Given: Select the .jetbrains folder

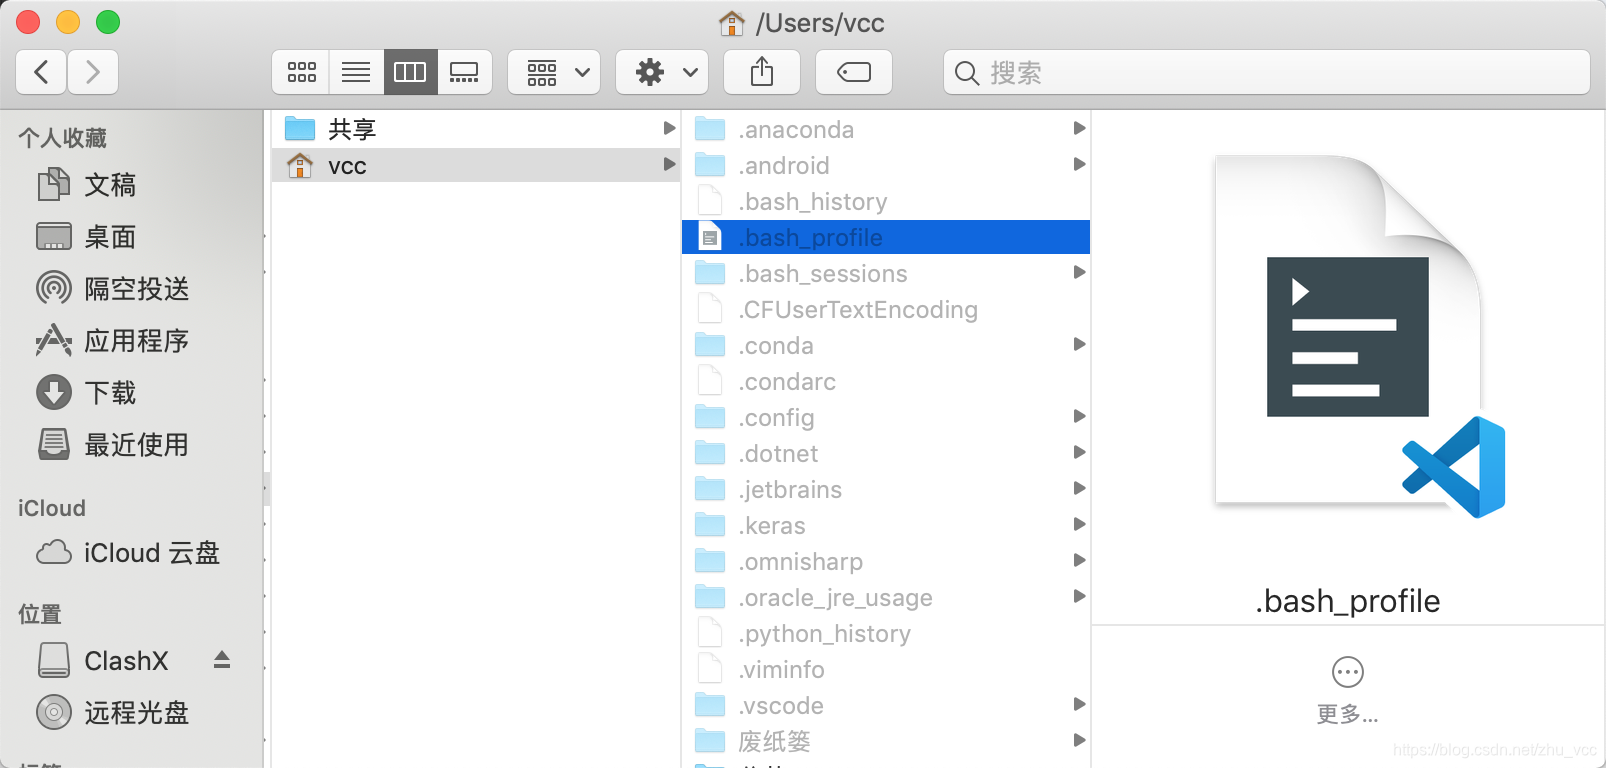Looking at the screenshot, I should tap(886, 489).
